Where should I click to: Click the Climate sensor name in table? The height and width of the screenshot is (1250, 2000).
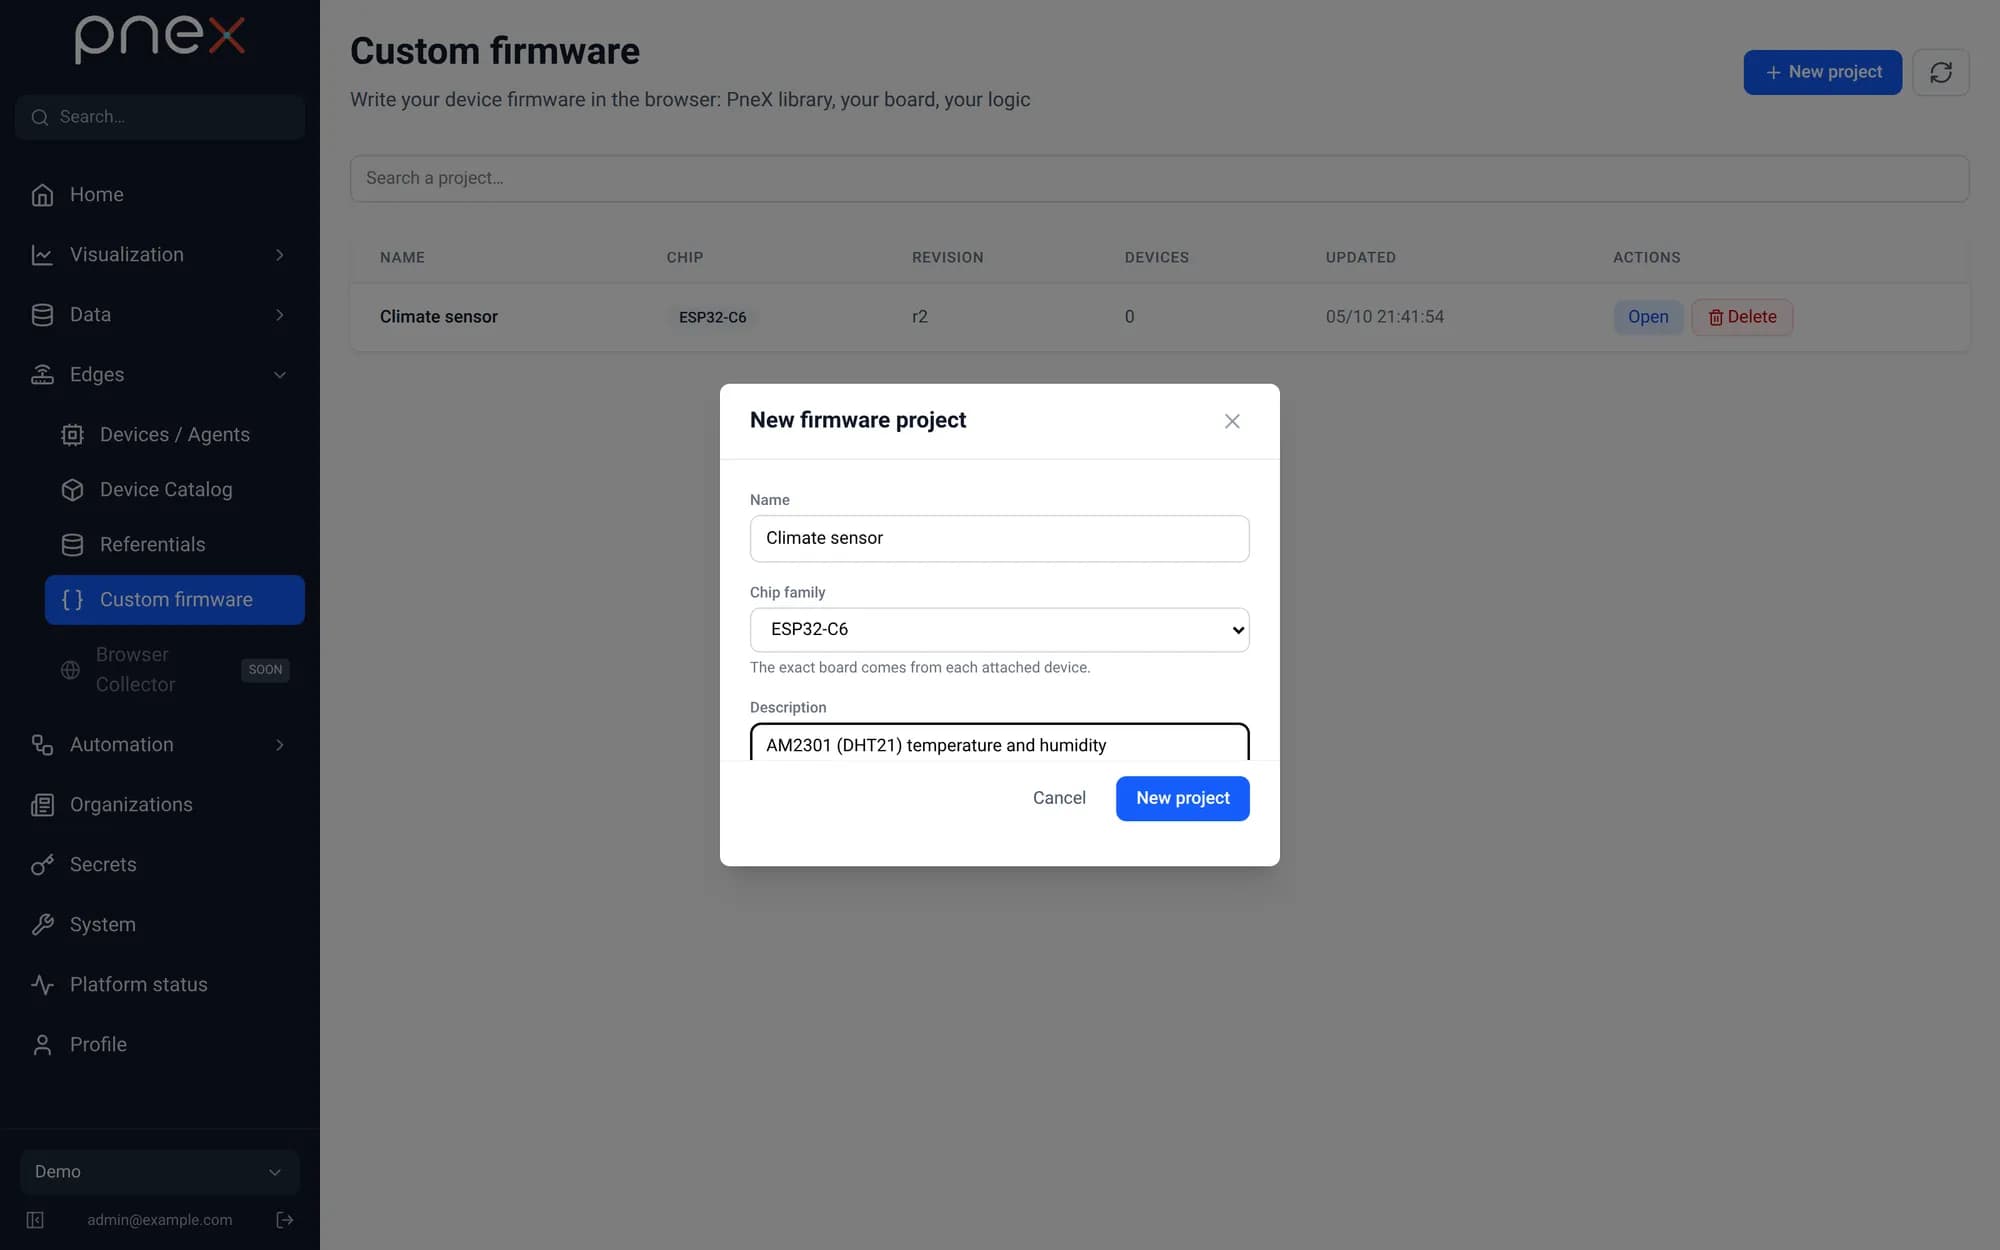pyautogui.click(x=439, y=317)
